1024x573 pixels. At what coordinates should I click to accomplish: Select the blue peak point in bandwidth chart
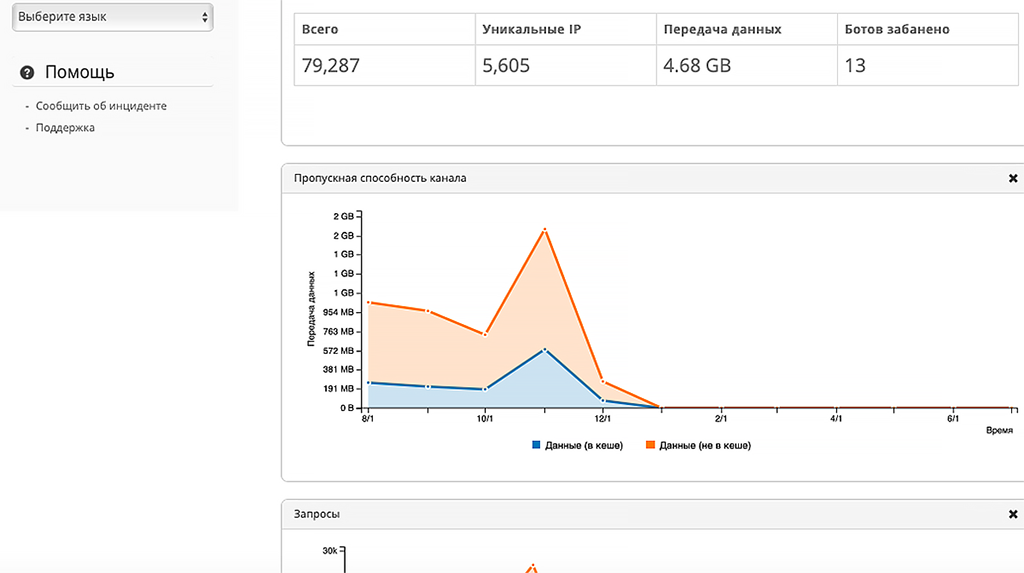[544, 350]
